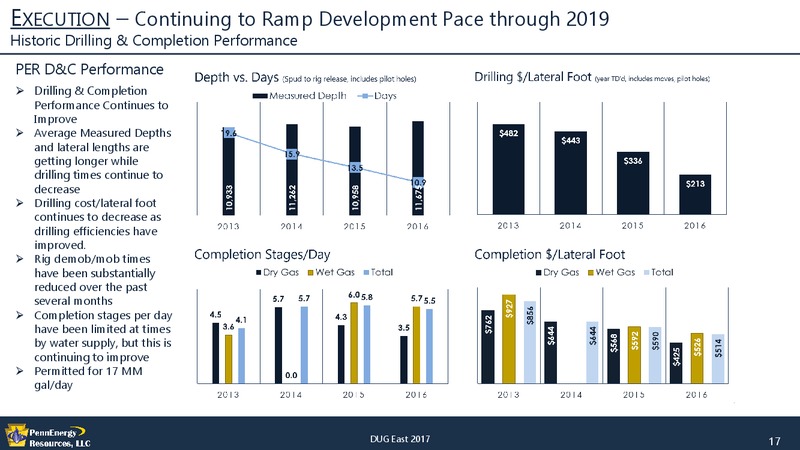Select the $482 drilling cost bar
This screenshot has width=800, height=450.
coord(509,169)
